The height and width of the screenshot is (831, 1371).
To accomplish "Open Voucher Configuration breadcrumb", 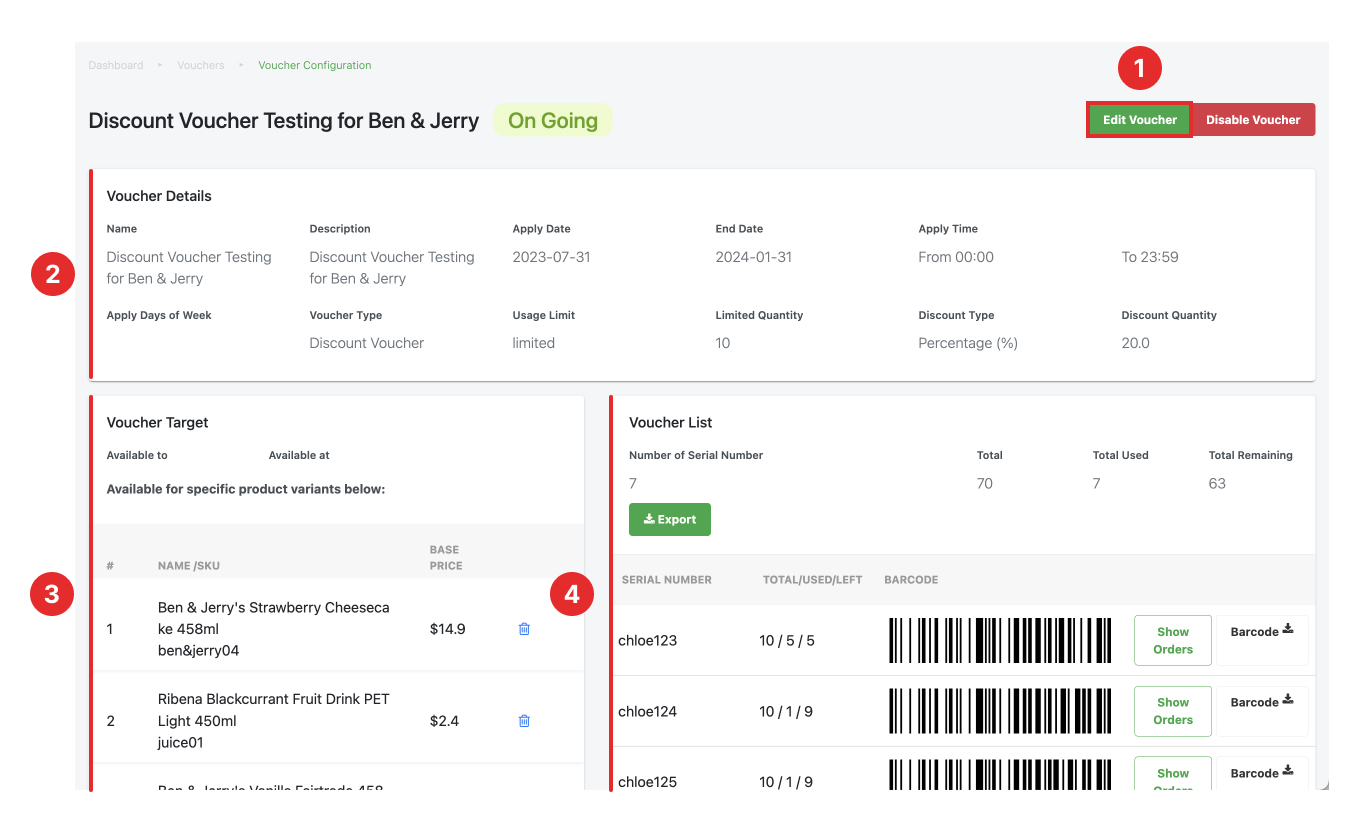I will click(315, 65).
